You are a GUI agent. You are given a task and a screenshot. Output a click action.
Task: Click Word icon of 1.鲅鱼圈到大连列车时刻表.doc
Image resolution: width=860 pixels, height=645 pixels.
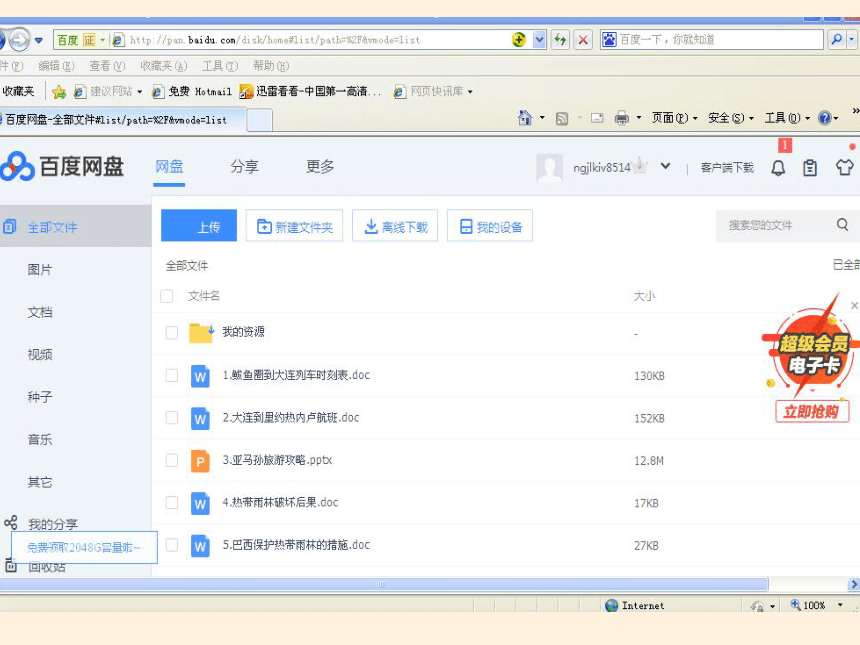pos(200,376)
